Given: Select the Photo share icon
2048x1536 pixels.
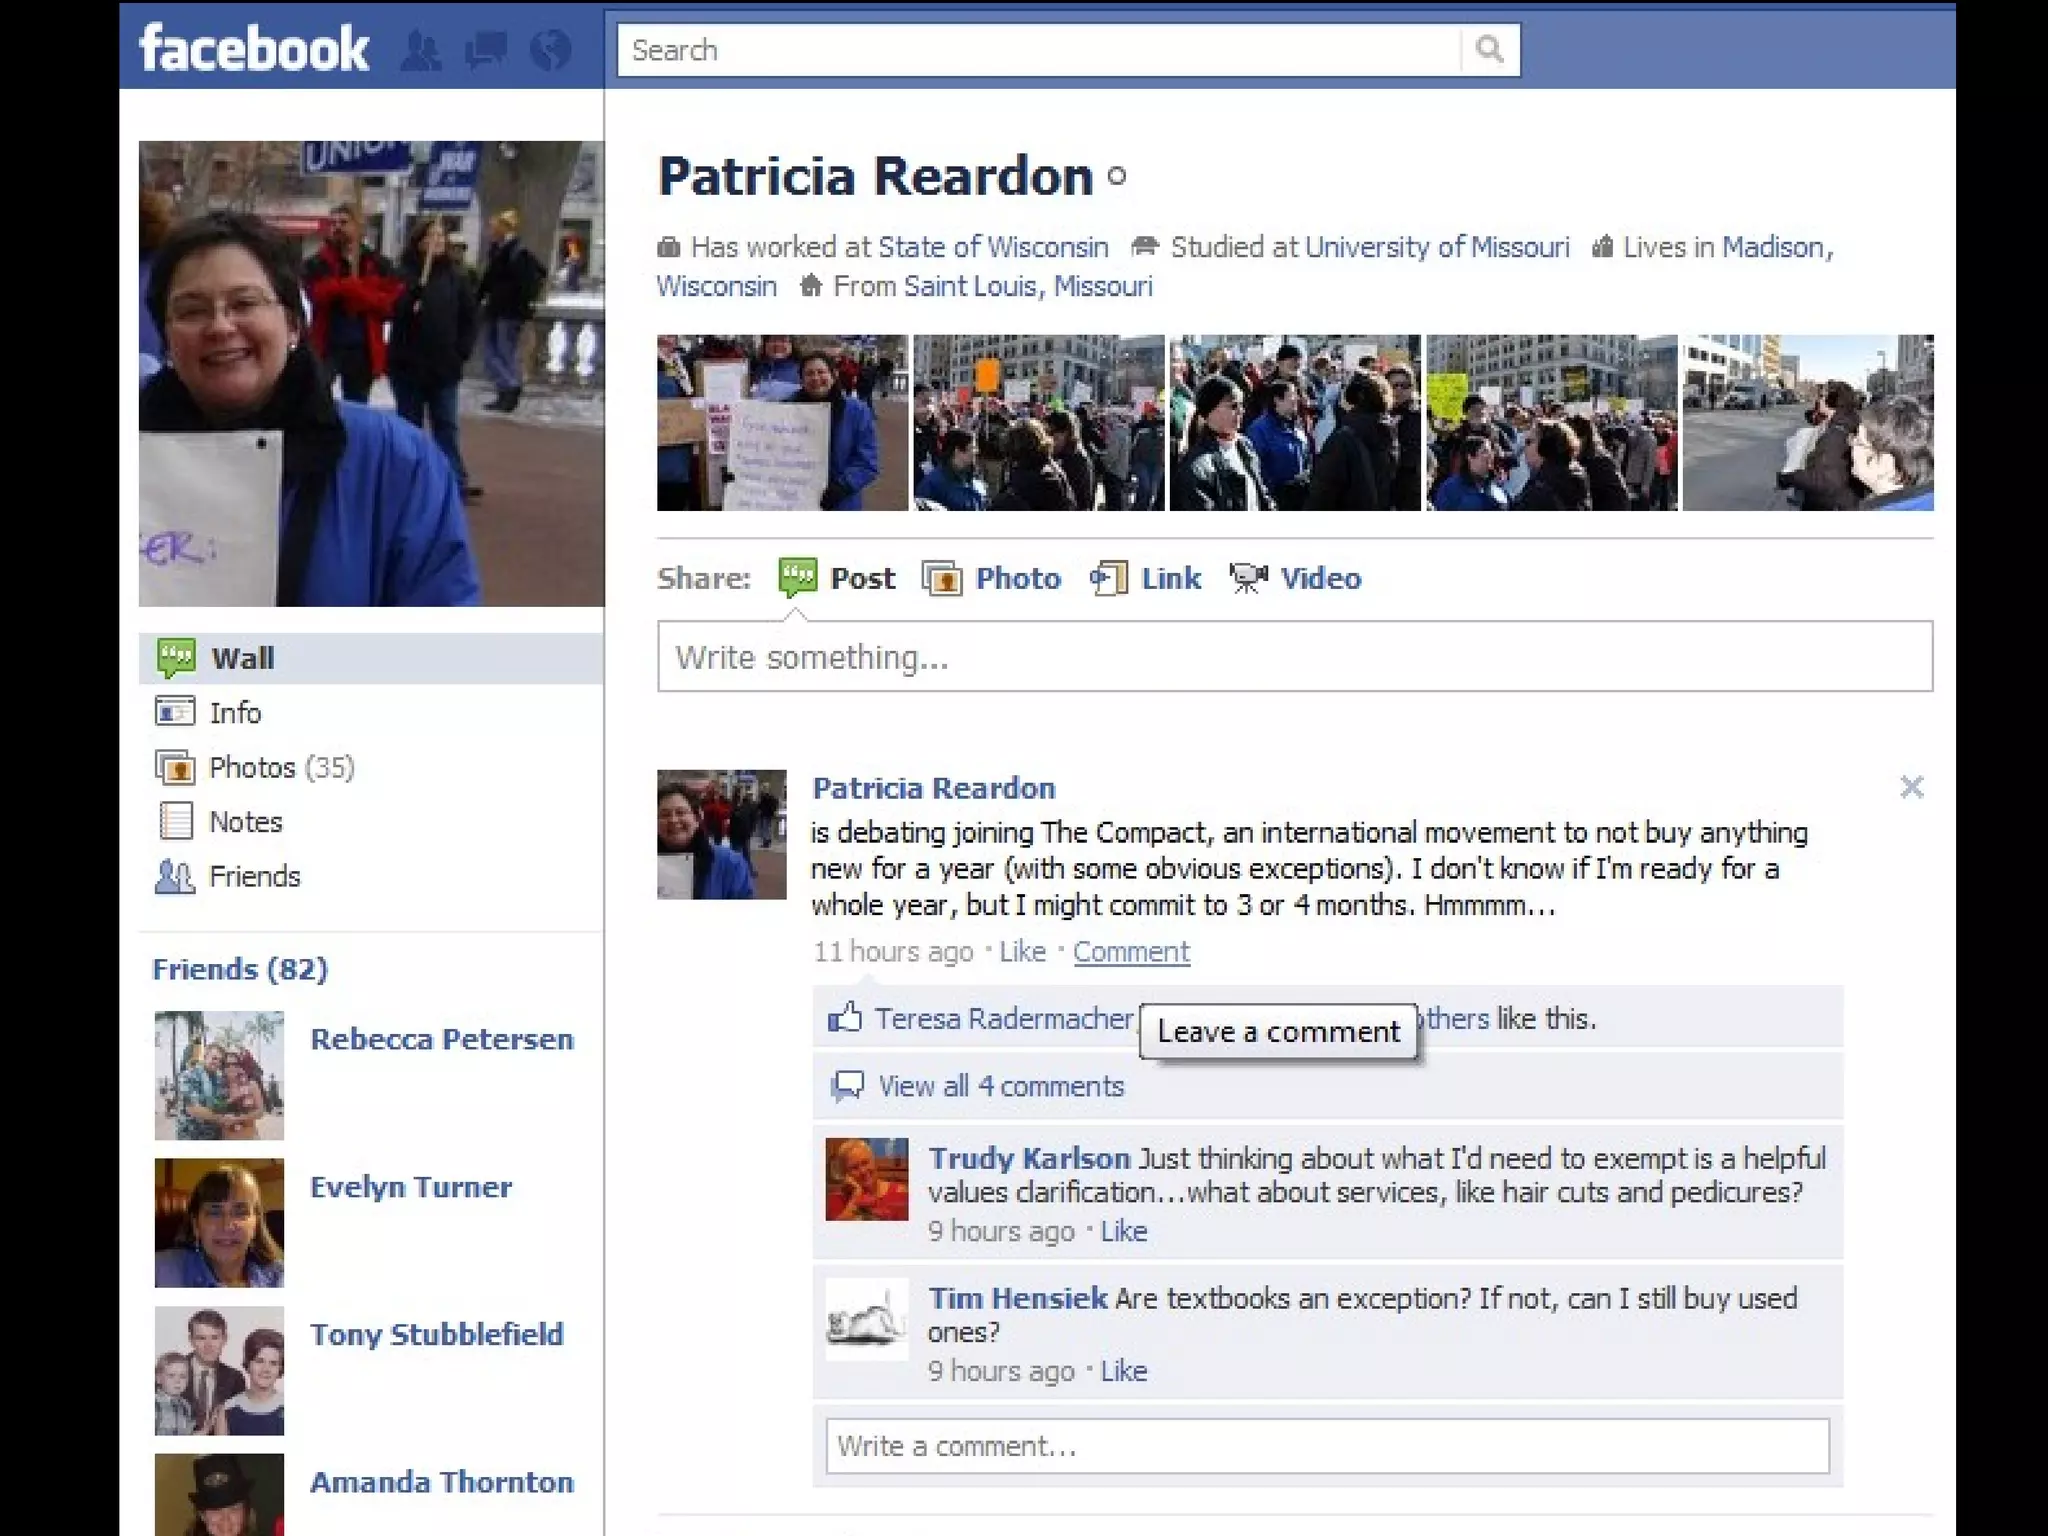Looking at the screenshot, I should pos(942,578).
